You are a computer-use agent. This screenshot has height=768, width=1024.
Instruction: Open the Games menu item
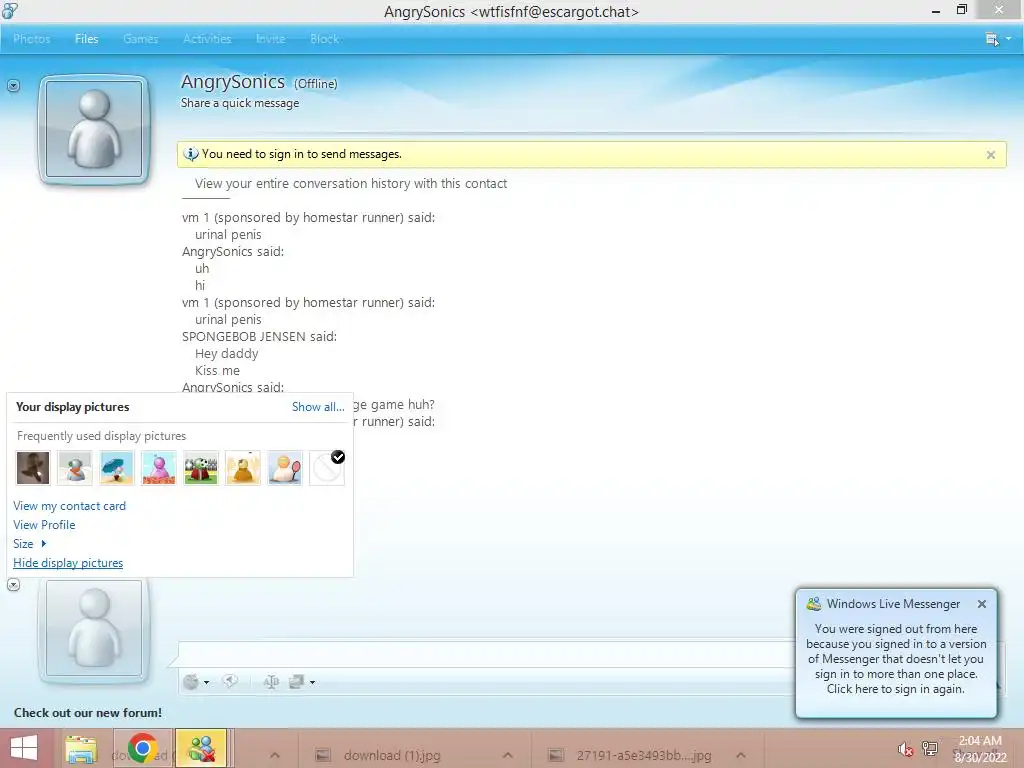click(140, 39)
